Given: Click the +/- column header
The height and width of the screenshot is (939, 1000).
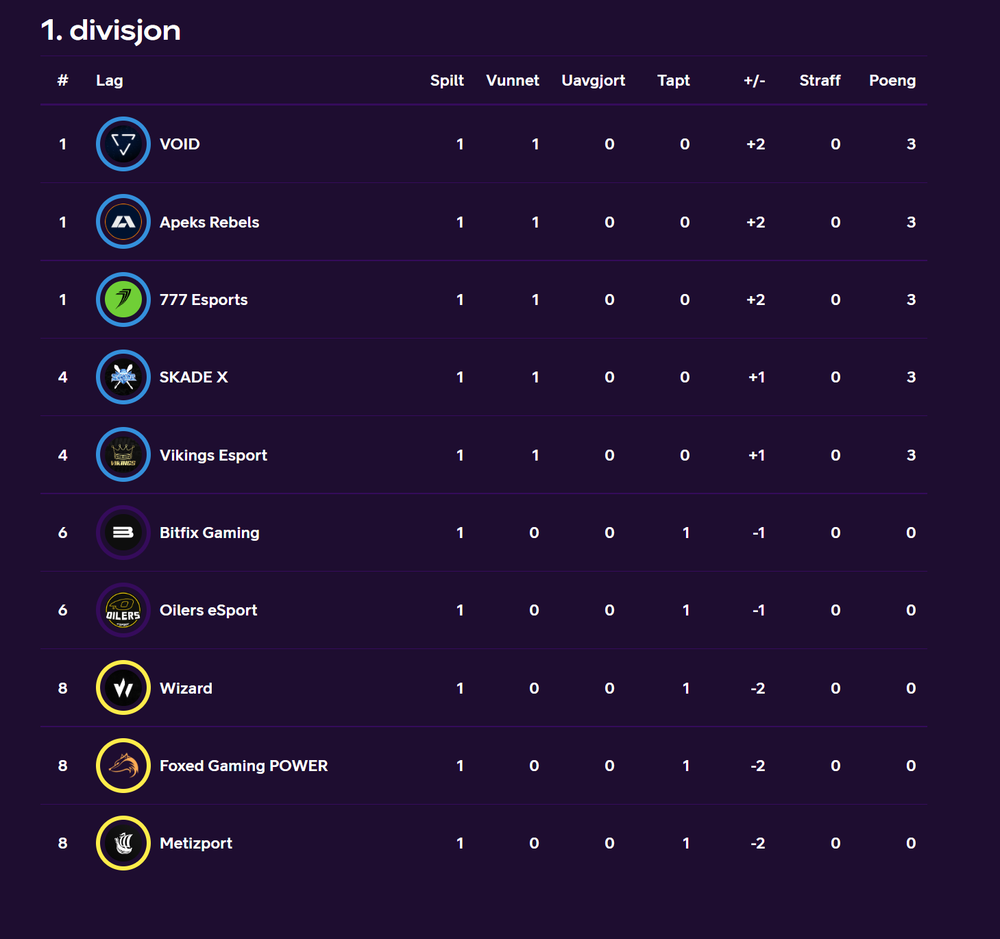Looking at the screenshot, I should (x=754, y=80).
